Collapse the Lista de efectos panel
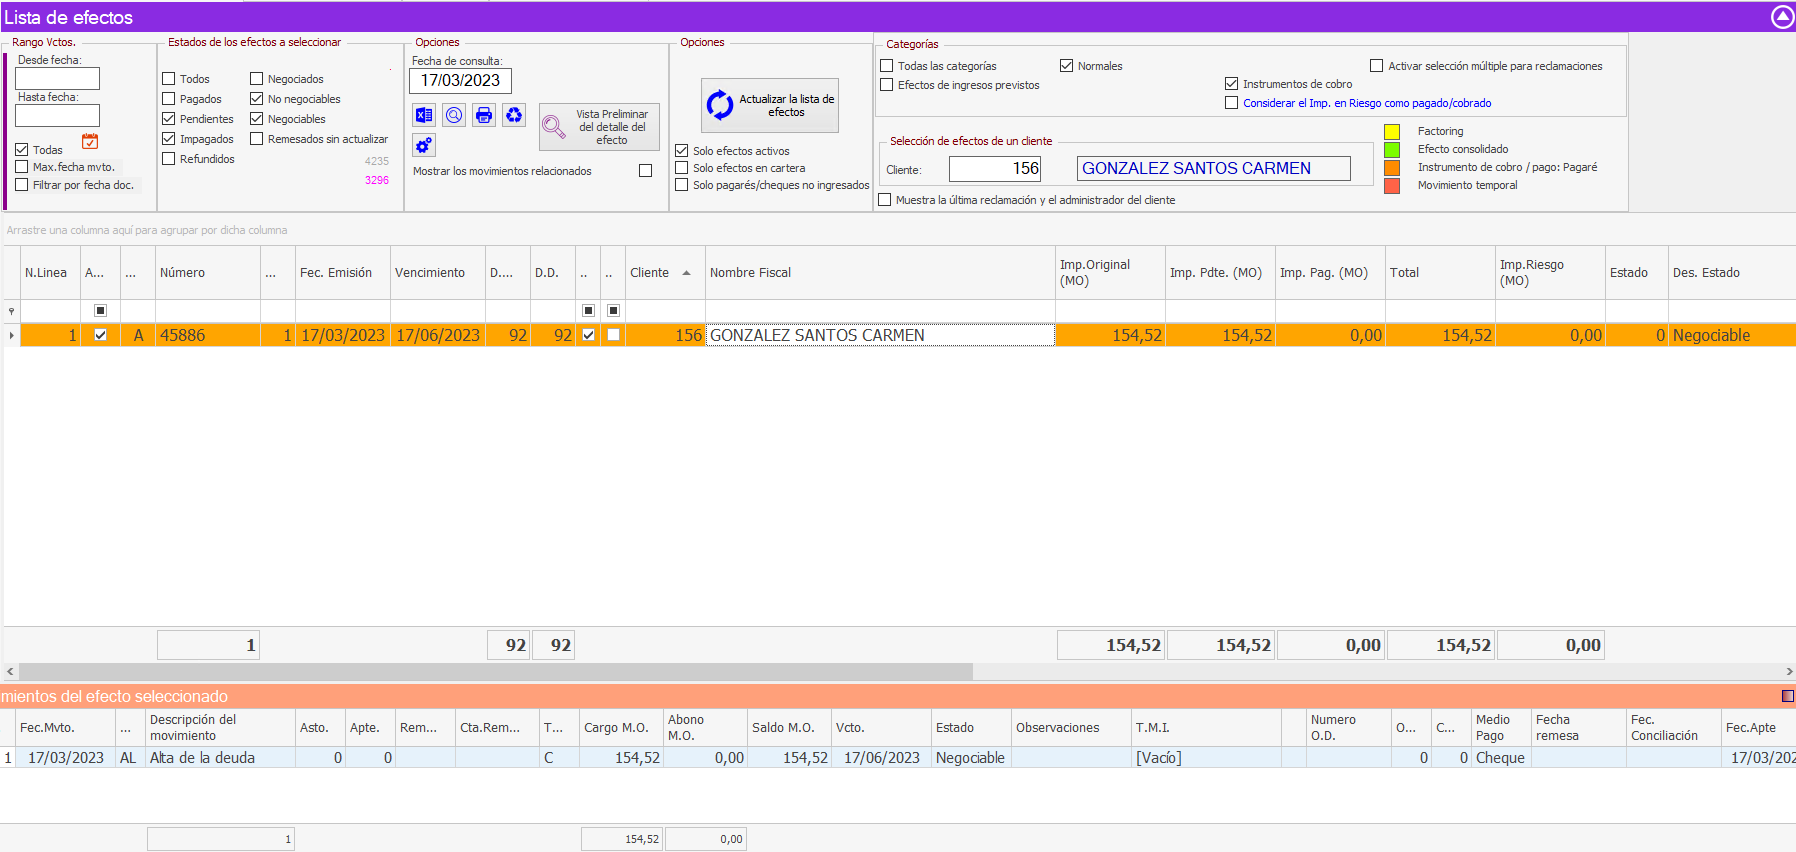Image resolution: width=1796 pixels, height=852 pixels. pos(1782,17)
